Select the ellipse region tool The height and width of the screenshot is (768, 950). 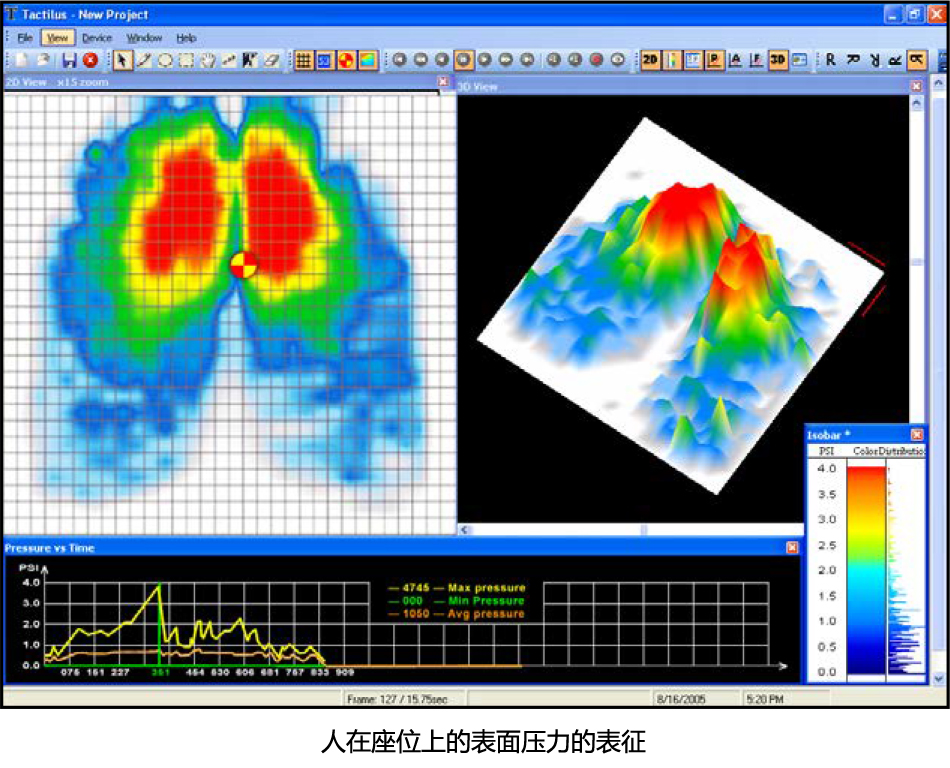(165, 60)
